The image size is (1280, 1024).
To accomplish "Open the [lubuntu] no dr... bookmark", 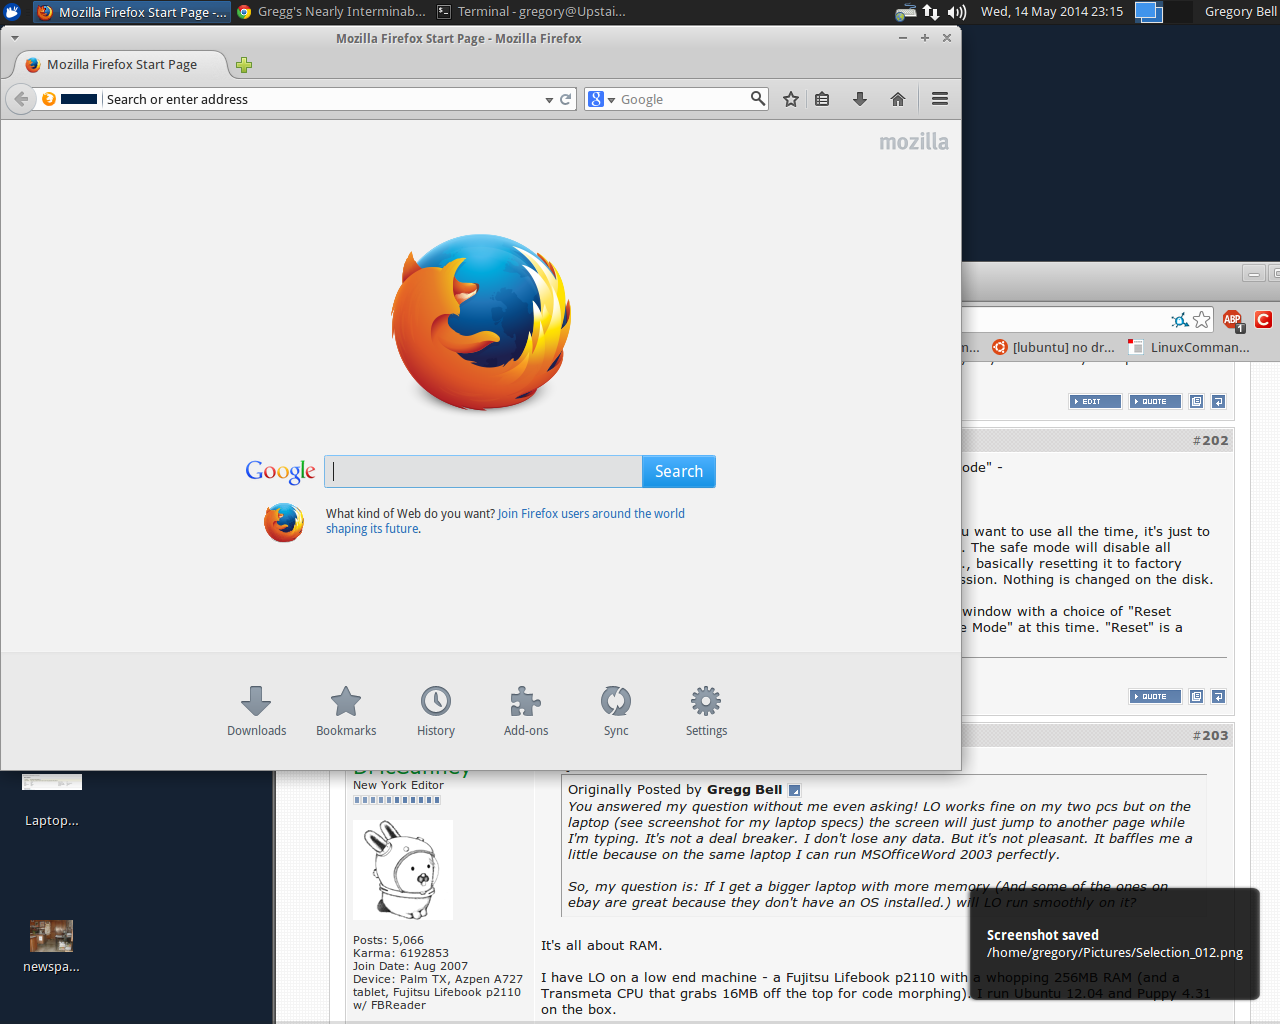I will 1053,347.
